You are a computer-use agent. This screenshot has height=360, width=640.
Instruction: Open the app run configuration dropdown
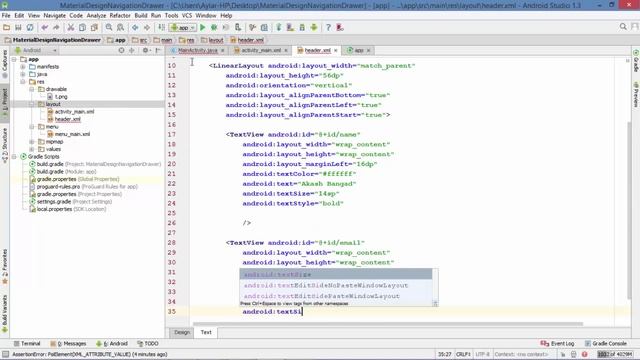coord(183,27)
